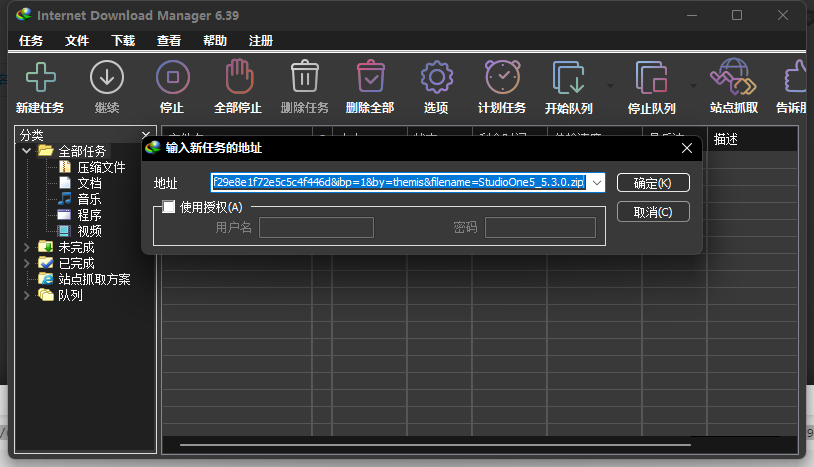The width and height of the screenshot is (814, 467).
Task: Click the partially visible 告诉 thumbs-up icon
Action: [x=795, y=77]
